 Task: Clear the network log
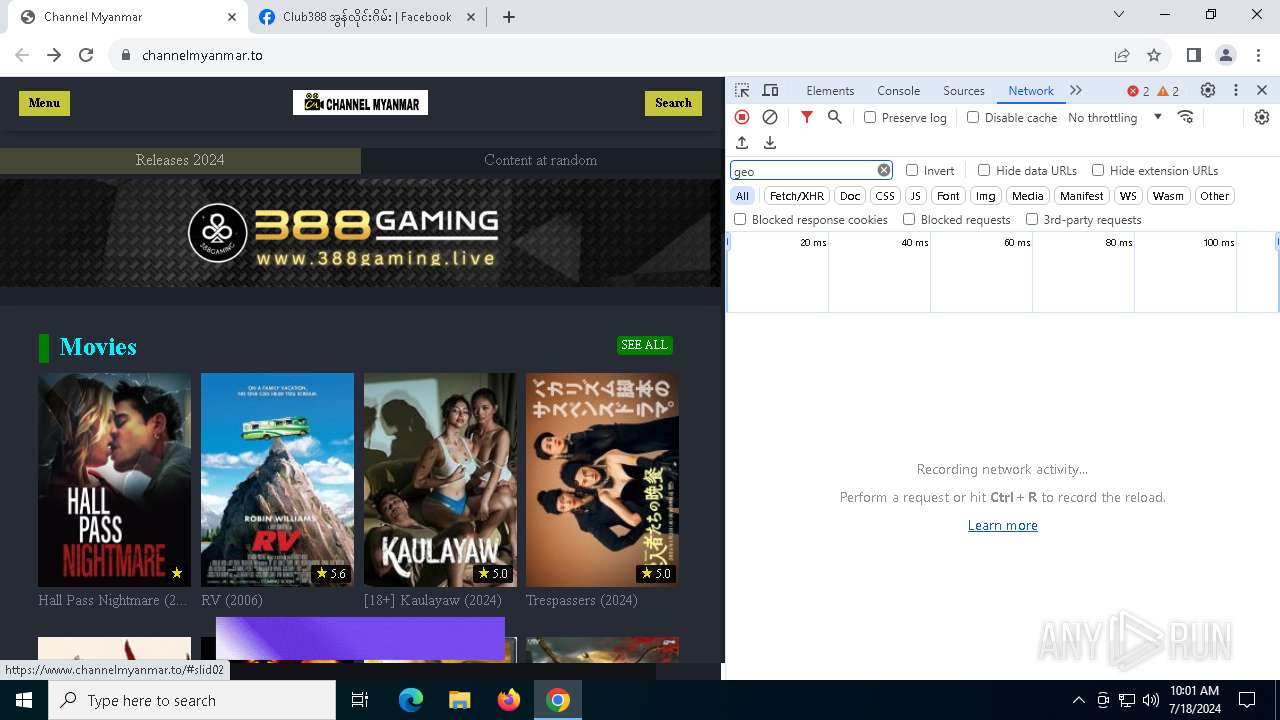pyautogui.click(x=770, y=117)
